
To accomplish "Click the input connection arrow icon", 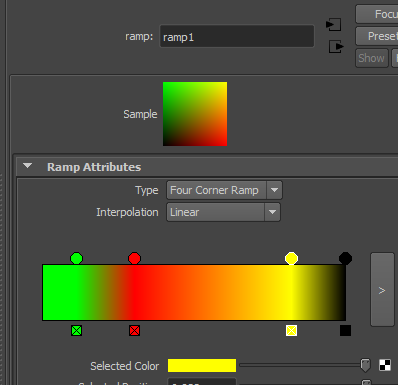I will 333,25.
